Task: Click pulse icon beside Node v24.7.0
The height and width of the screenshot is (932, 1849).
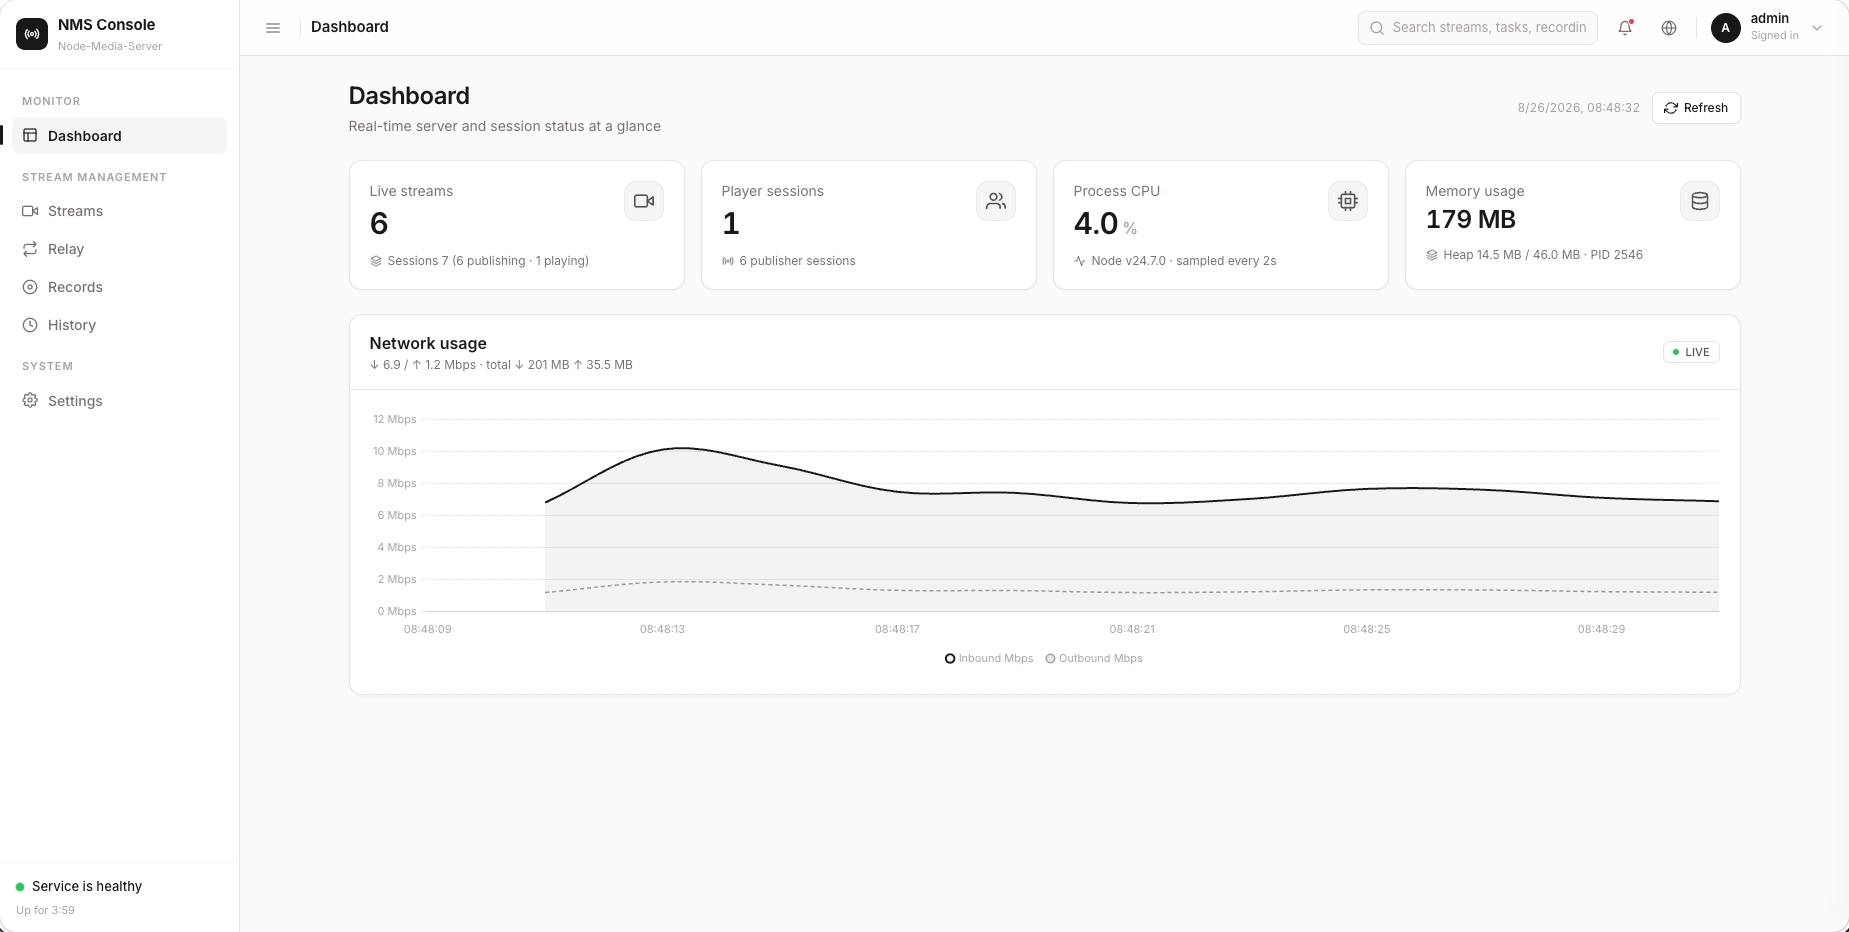Action: pos(1080,261)
